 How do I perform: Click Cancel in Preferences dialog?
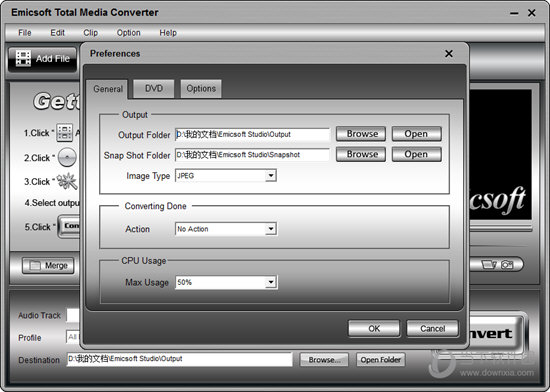(x=432, y=329)
